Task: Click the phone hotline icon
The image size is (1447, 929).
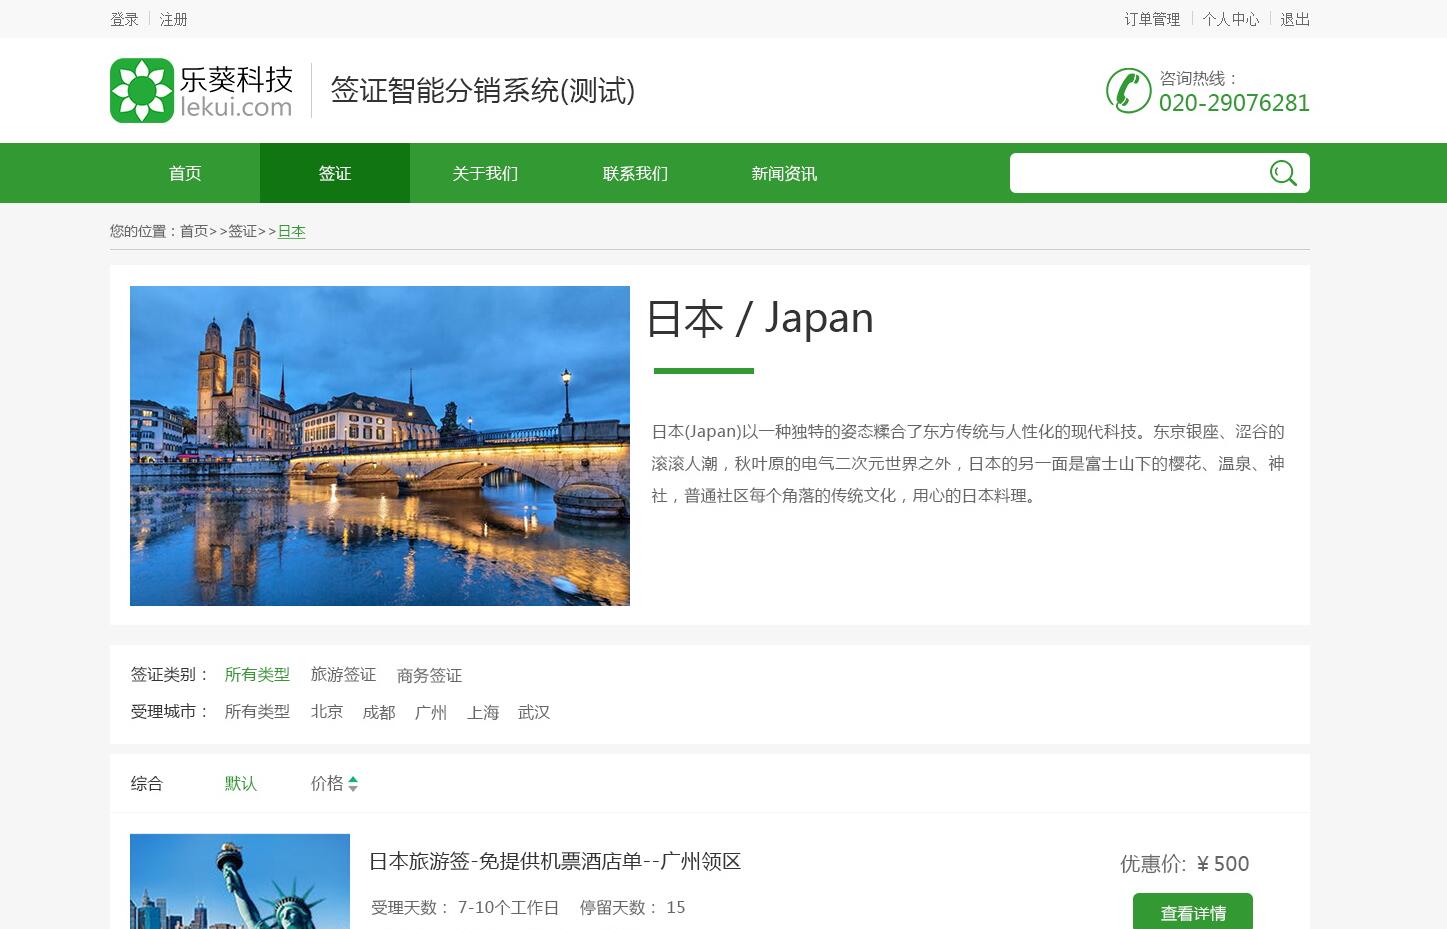Action: (1128, 90)
